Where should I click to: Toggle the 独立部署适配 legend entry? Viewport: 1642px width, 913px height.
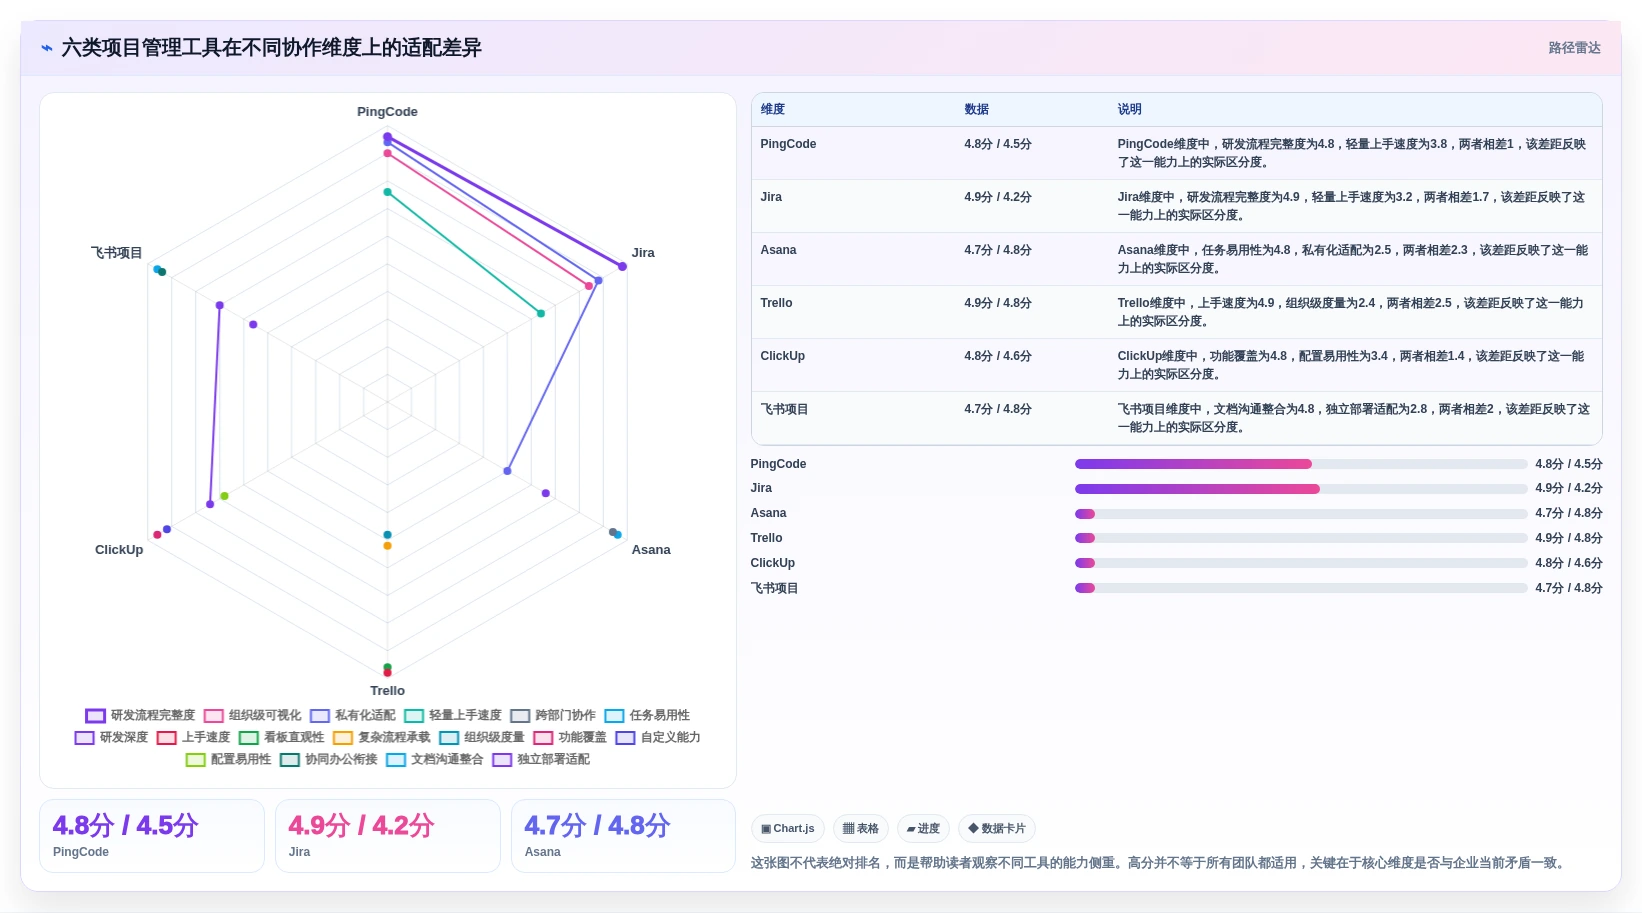(x=540, y=759)
